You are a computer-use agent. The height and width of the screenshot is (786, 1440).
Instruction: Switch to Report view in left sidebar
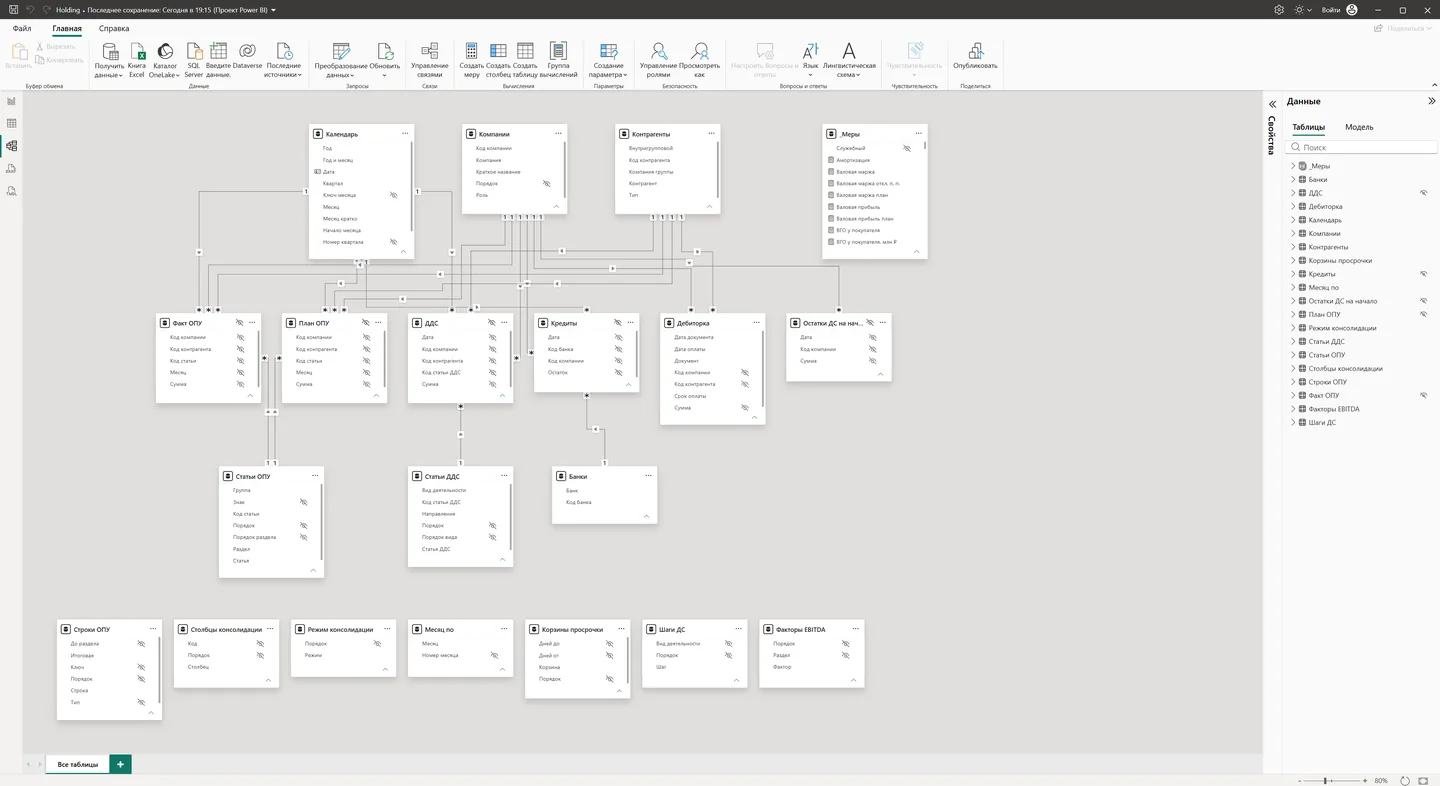(x=12, y=101)
